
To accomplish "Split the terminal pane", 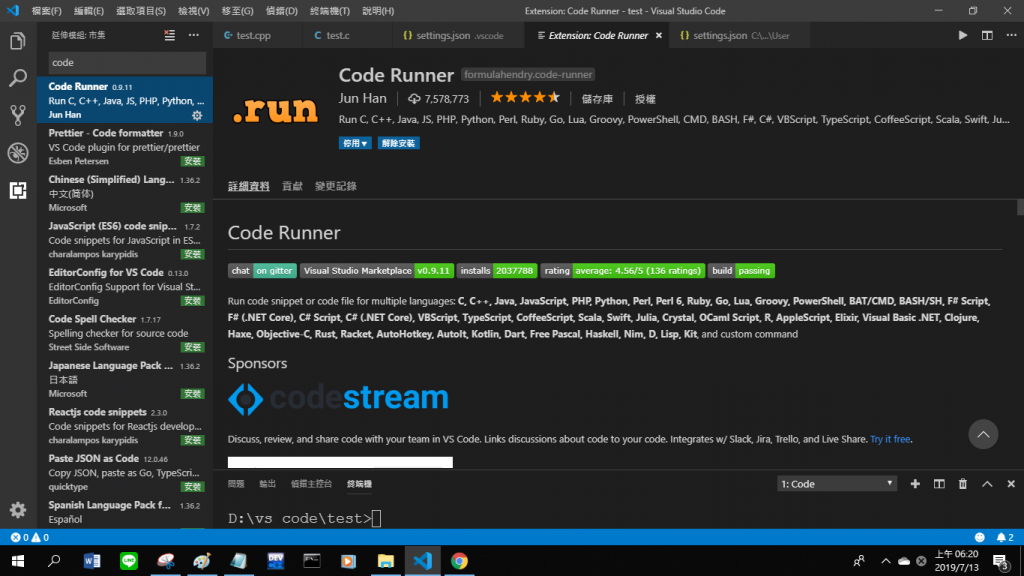I will click(939, 484).
